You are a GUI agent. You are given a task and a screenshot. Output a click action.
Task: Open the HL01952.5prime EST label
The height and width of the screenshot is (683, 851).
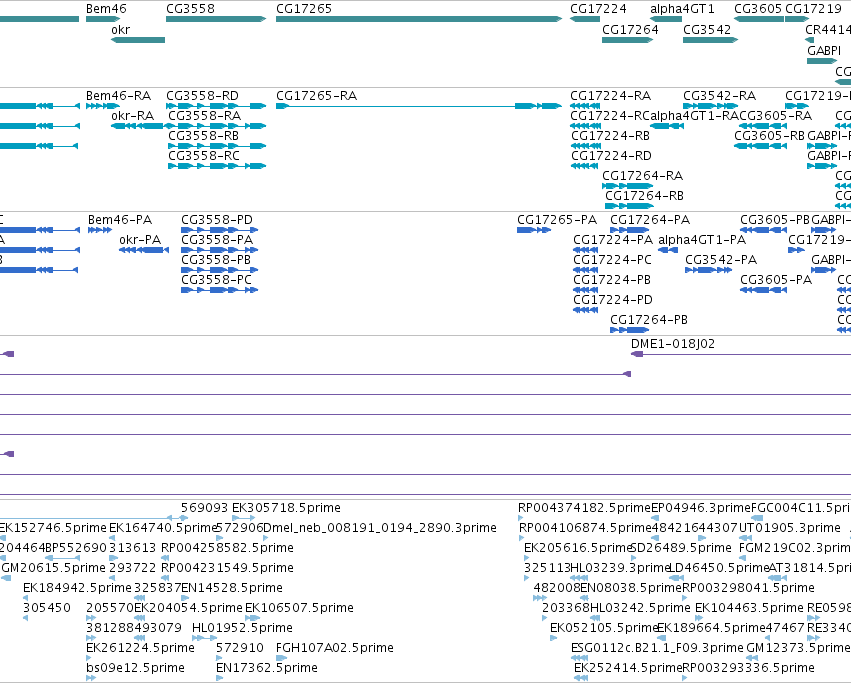(242, 628)
